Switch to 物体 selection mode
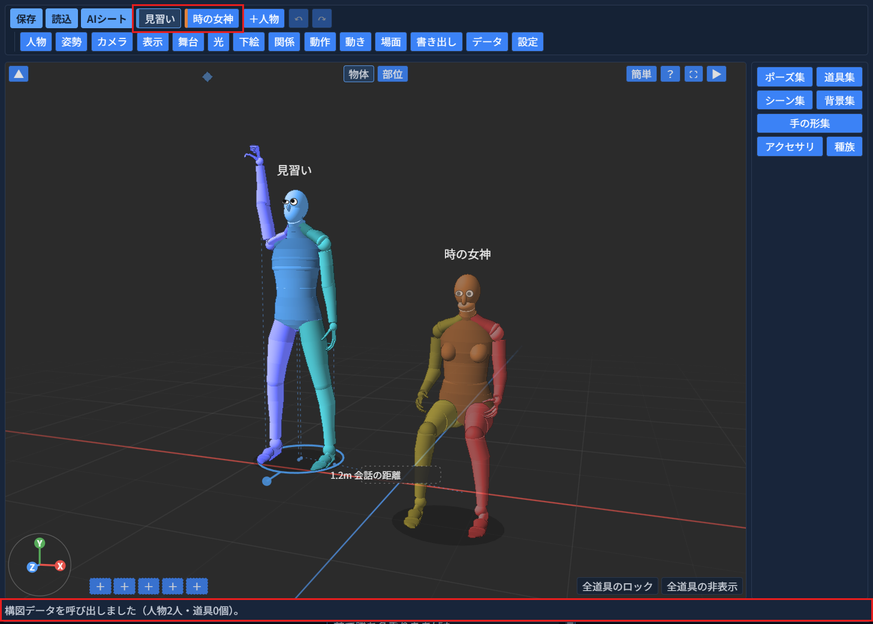The height and width of the screenshot is (624, 873). [359, 74]
